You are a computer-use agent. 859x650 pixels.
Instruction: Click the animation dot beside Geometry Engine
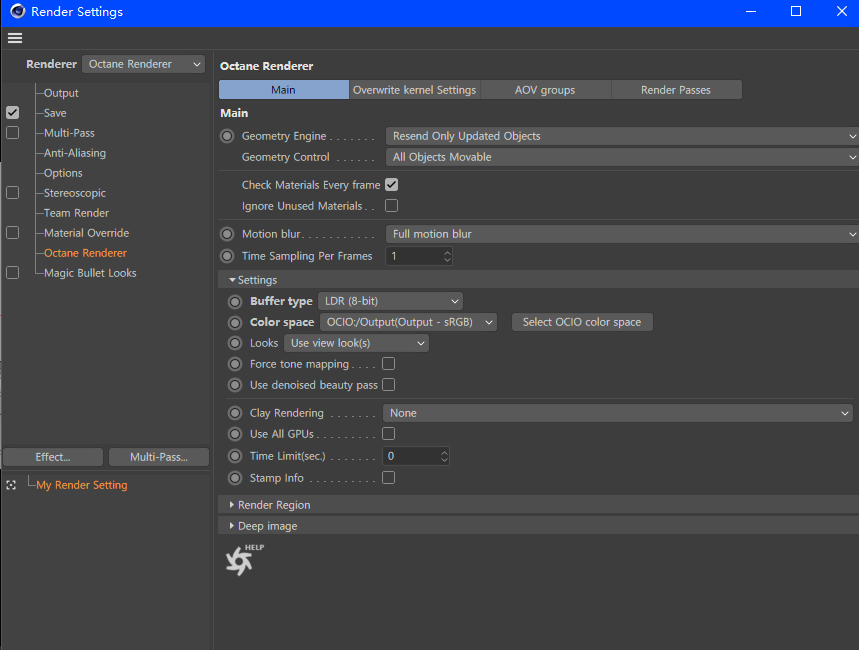[x=227, y=136]
